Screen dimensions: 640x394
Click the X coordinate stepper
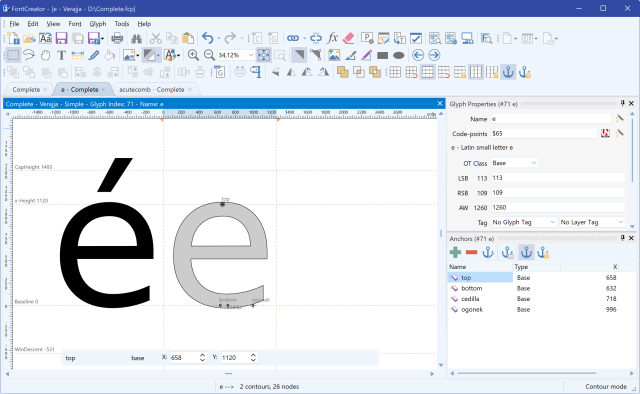202,358
